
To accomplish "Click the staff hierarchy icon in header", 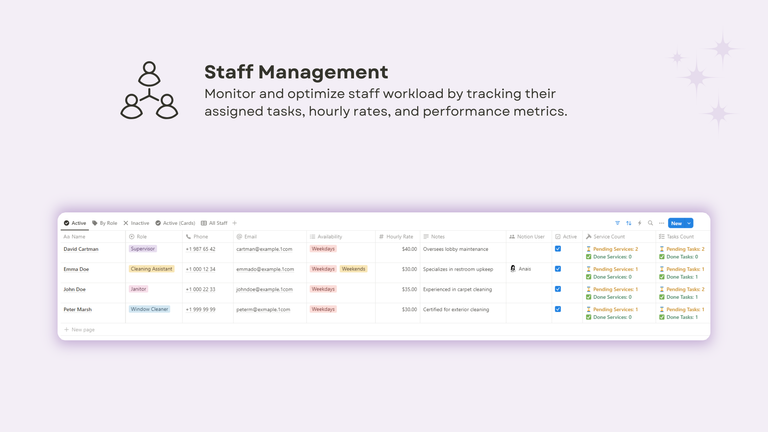I will [149, 90].
